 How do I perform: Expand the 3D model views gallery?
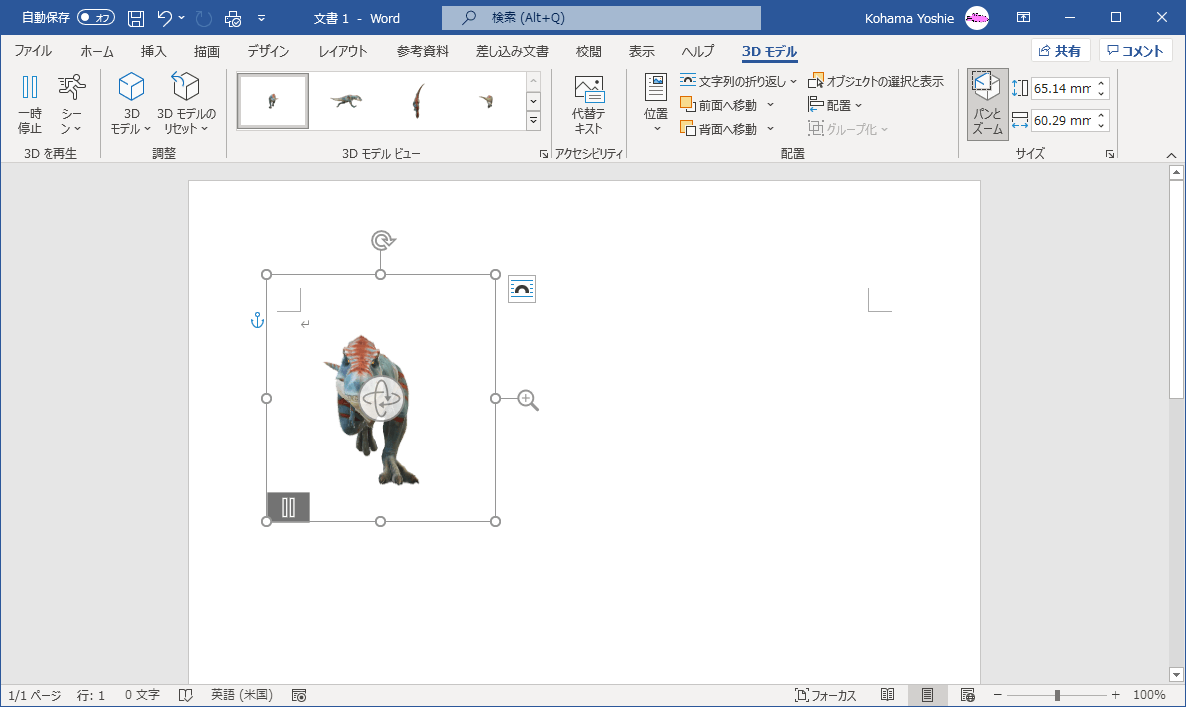click(x=533, y=122)
